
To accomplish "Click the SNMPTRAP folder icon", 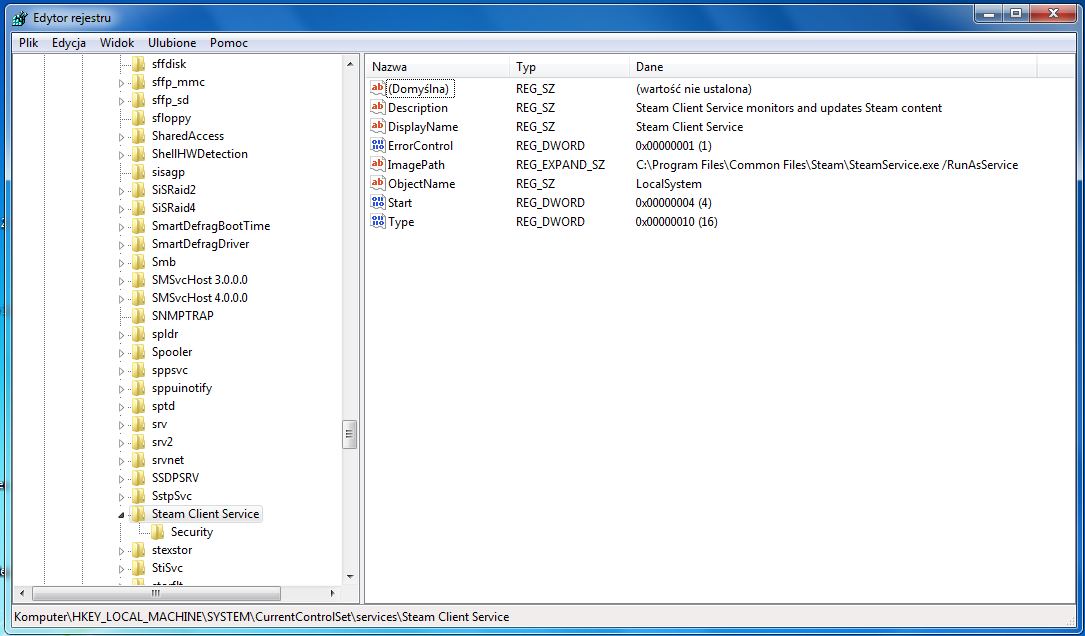I will tap(138, 316).
